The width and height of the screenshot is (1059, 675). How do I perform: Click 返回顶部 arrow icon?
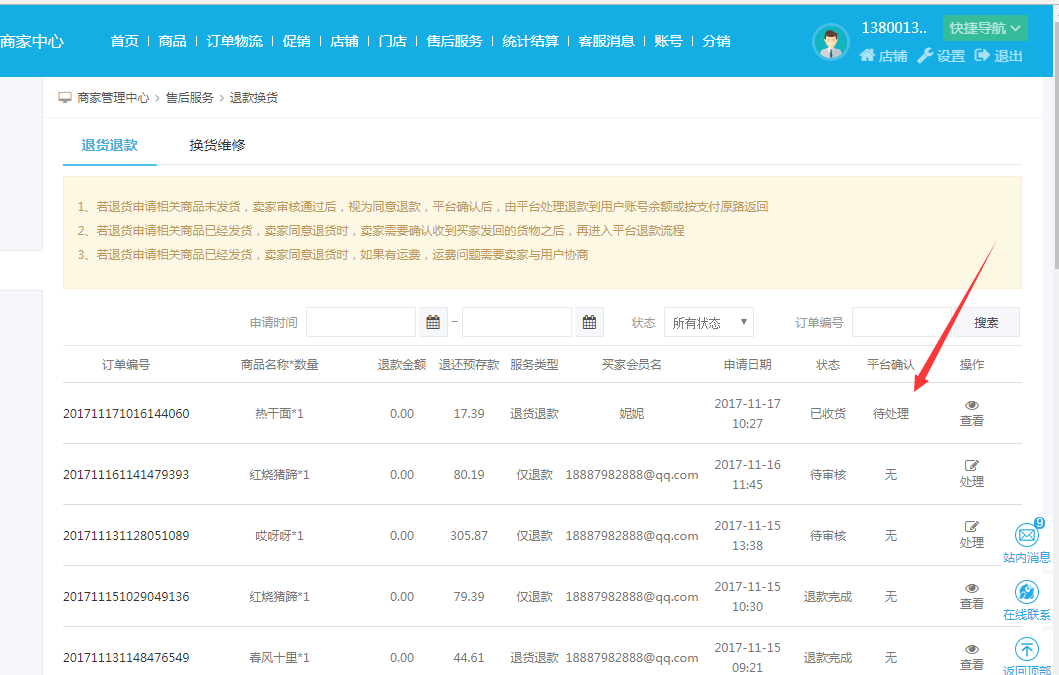pos(1027,650)
